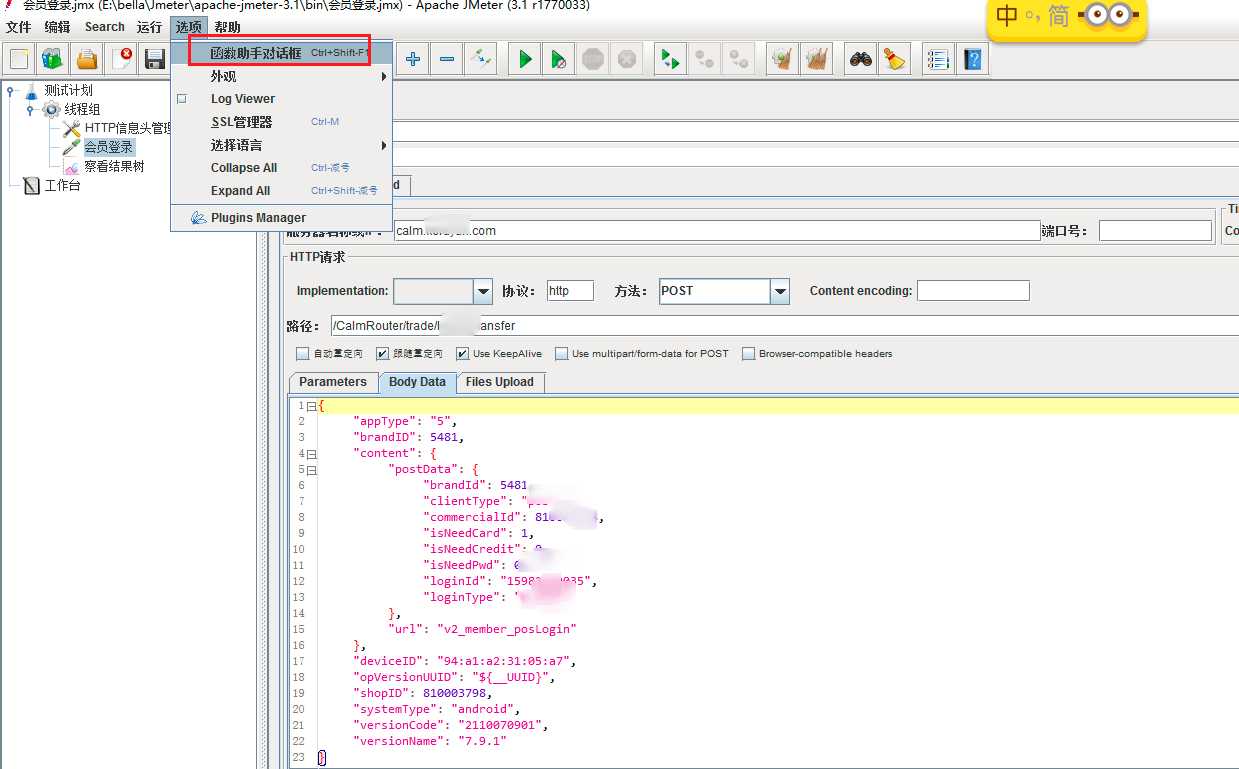The image size is (1239, 769).
Task: Select 察看结果树 listener in tree
Action: coord(114,166)
